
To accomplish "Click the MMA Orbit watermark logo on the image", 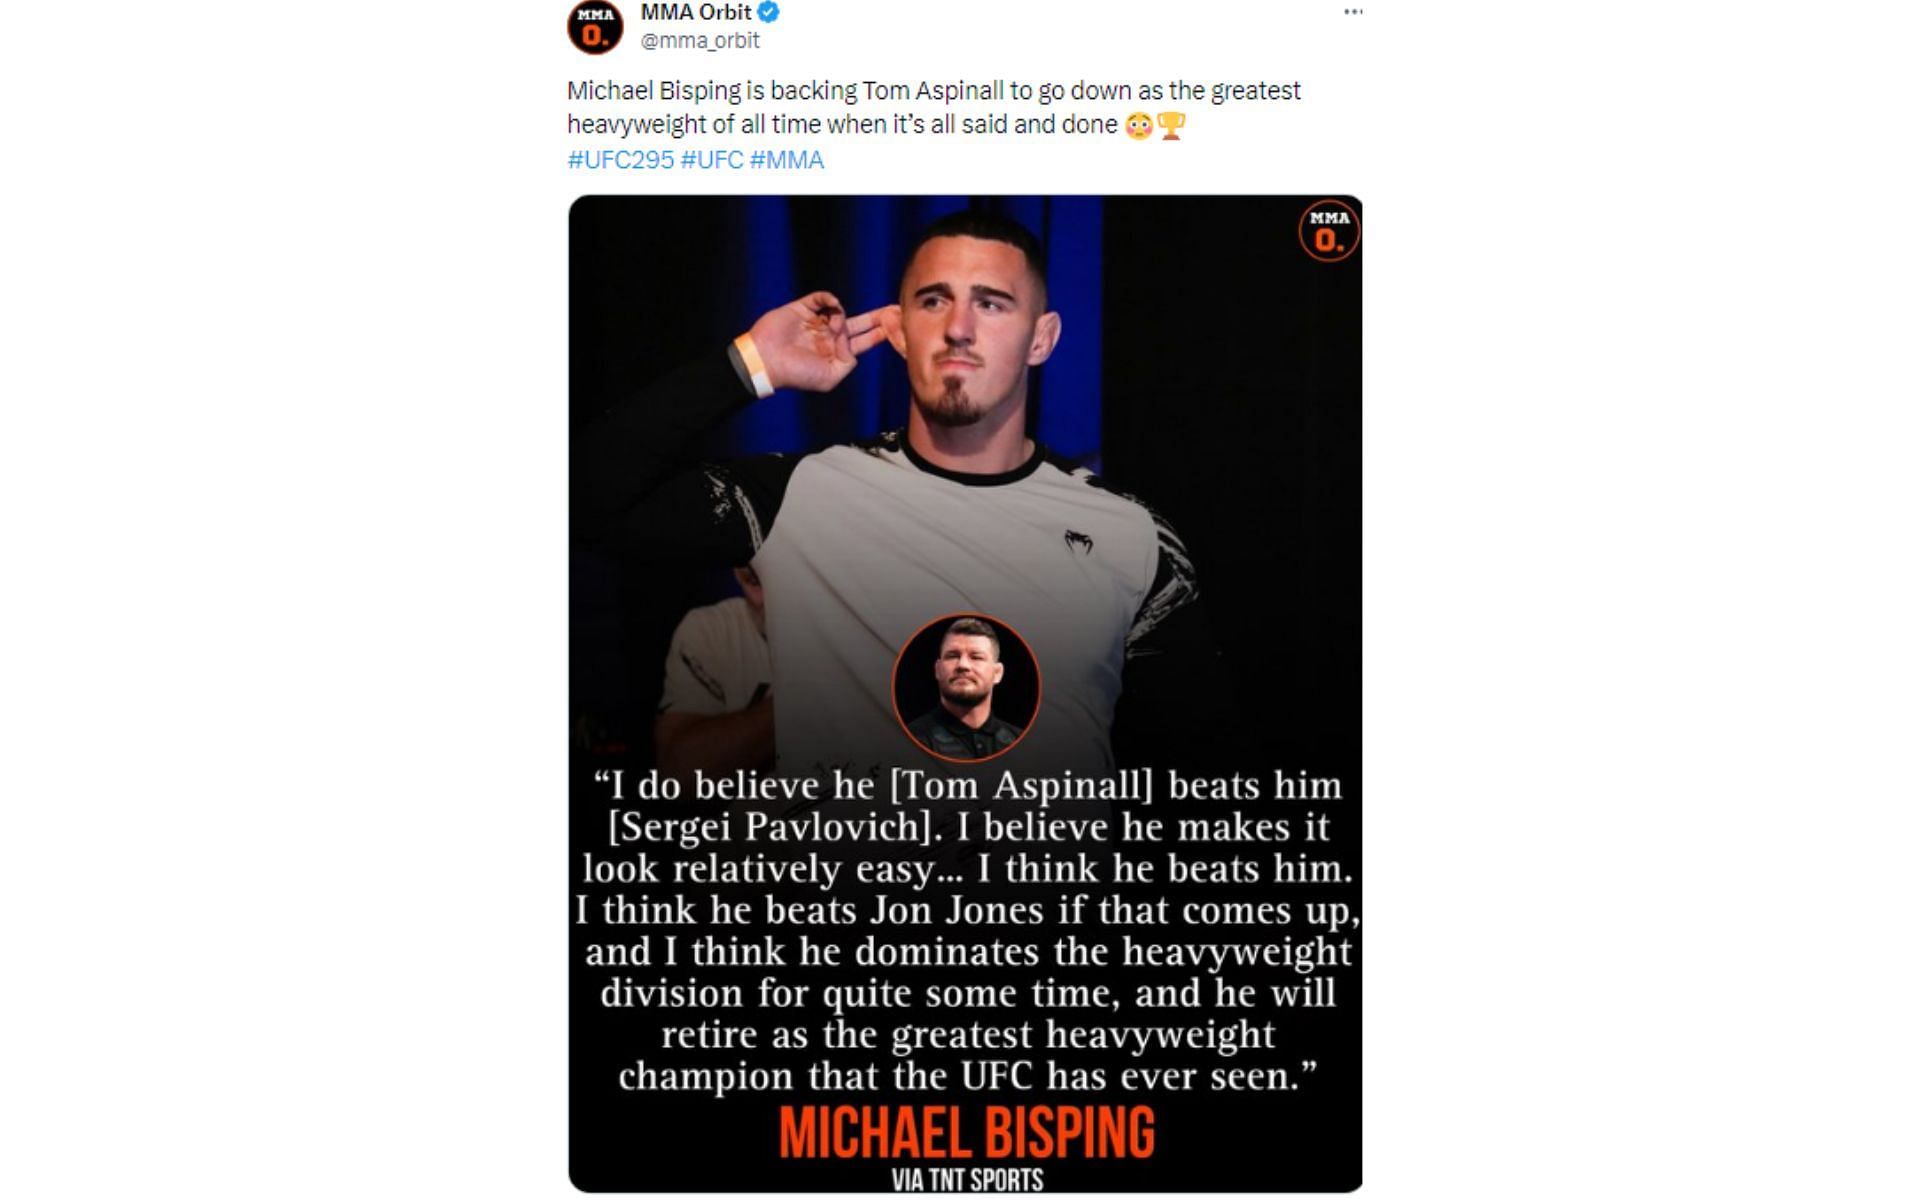I will [1329, 231].
